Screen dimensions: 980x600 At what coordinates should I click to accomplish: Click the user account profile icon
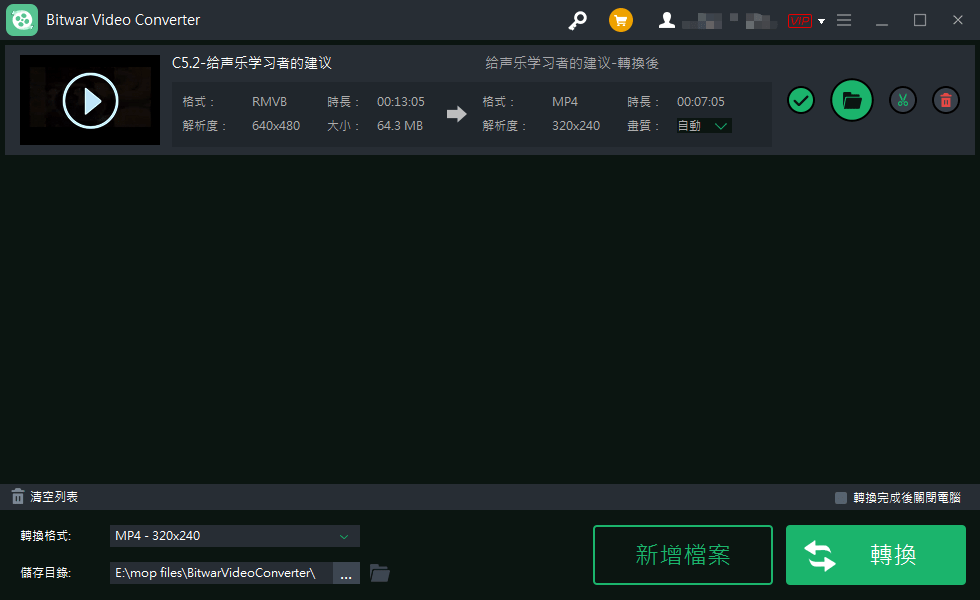click(x=667, y=20)
